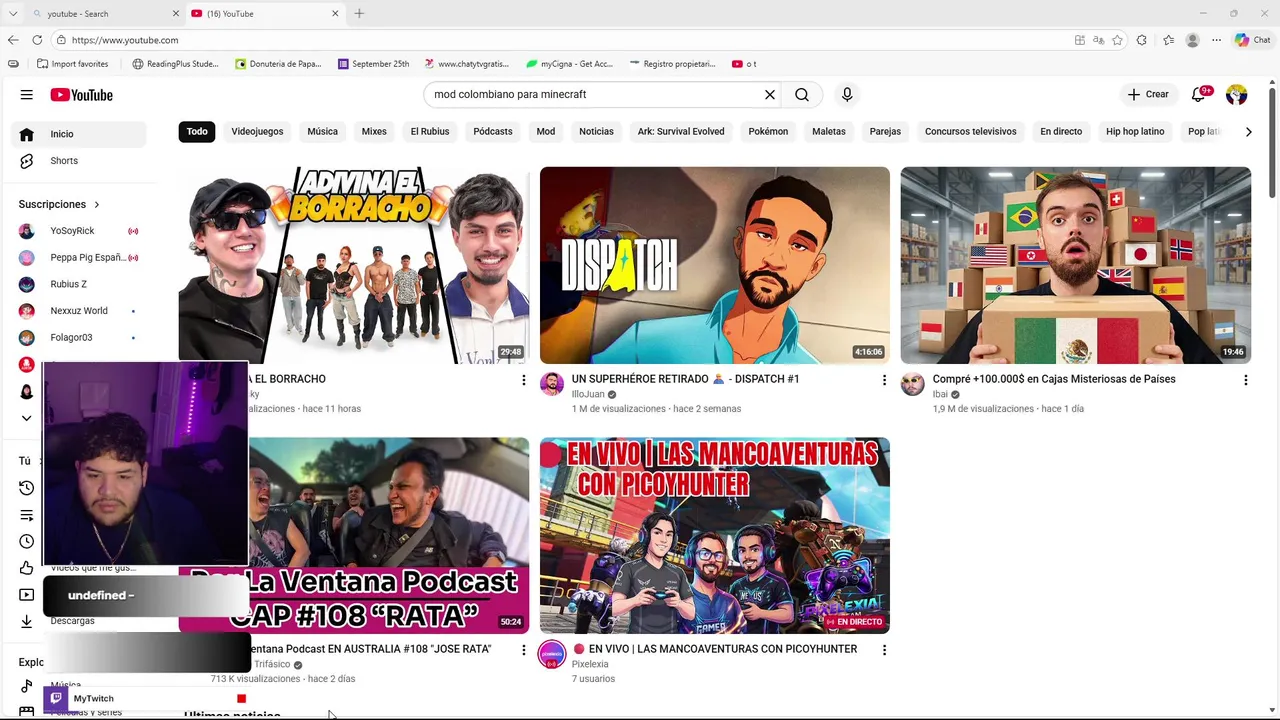Image resolution: width=1280 pixels, height=720 pixels.
Task: Open the ReadingPlus Stude... bookmark
Action: click(x=175, y=64)
